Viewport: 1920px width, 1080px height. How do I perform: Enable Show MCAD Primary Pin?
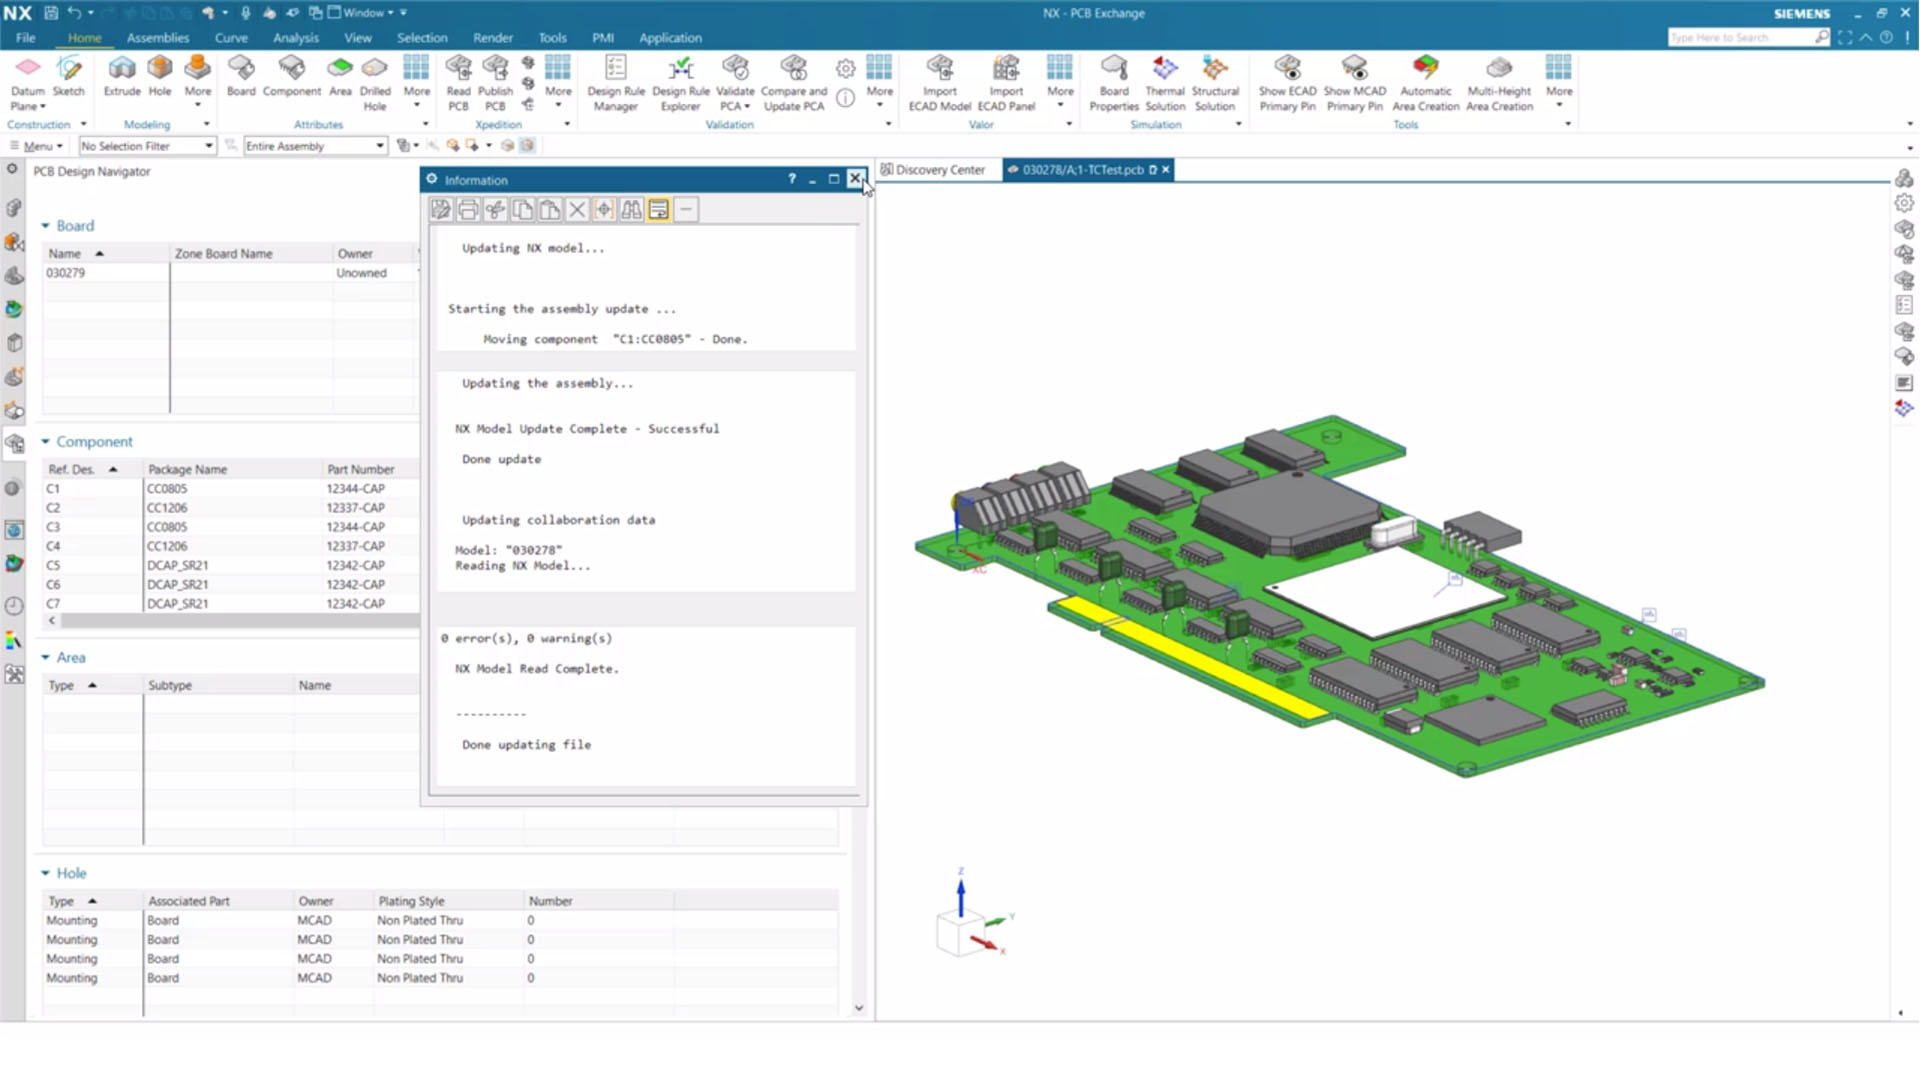[1355, 80]
